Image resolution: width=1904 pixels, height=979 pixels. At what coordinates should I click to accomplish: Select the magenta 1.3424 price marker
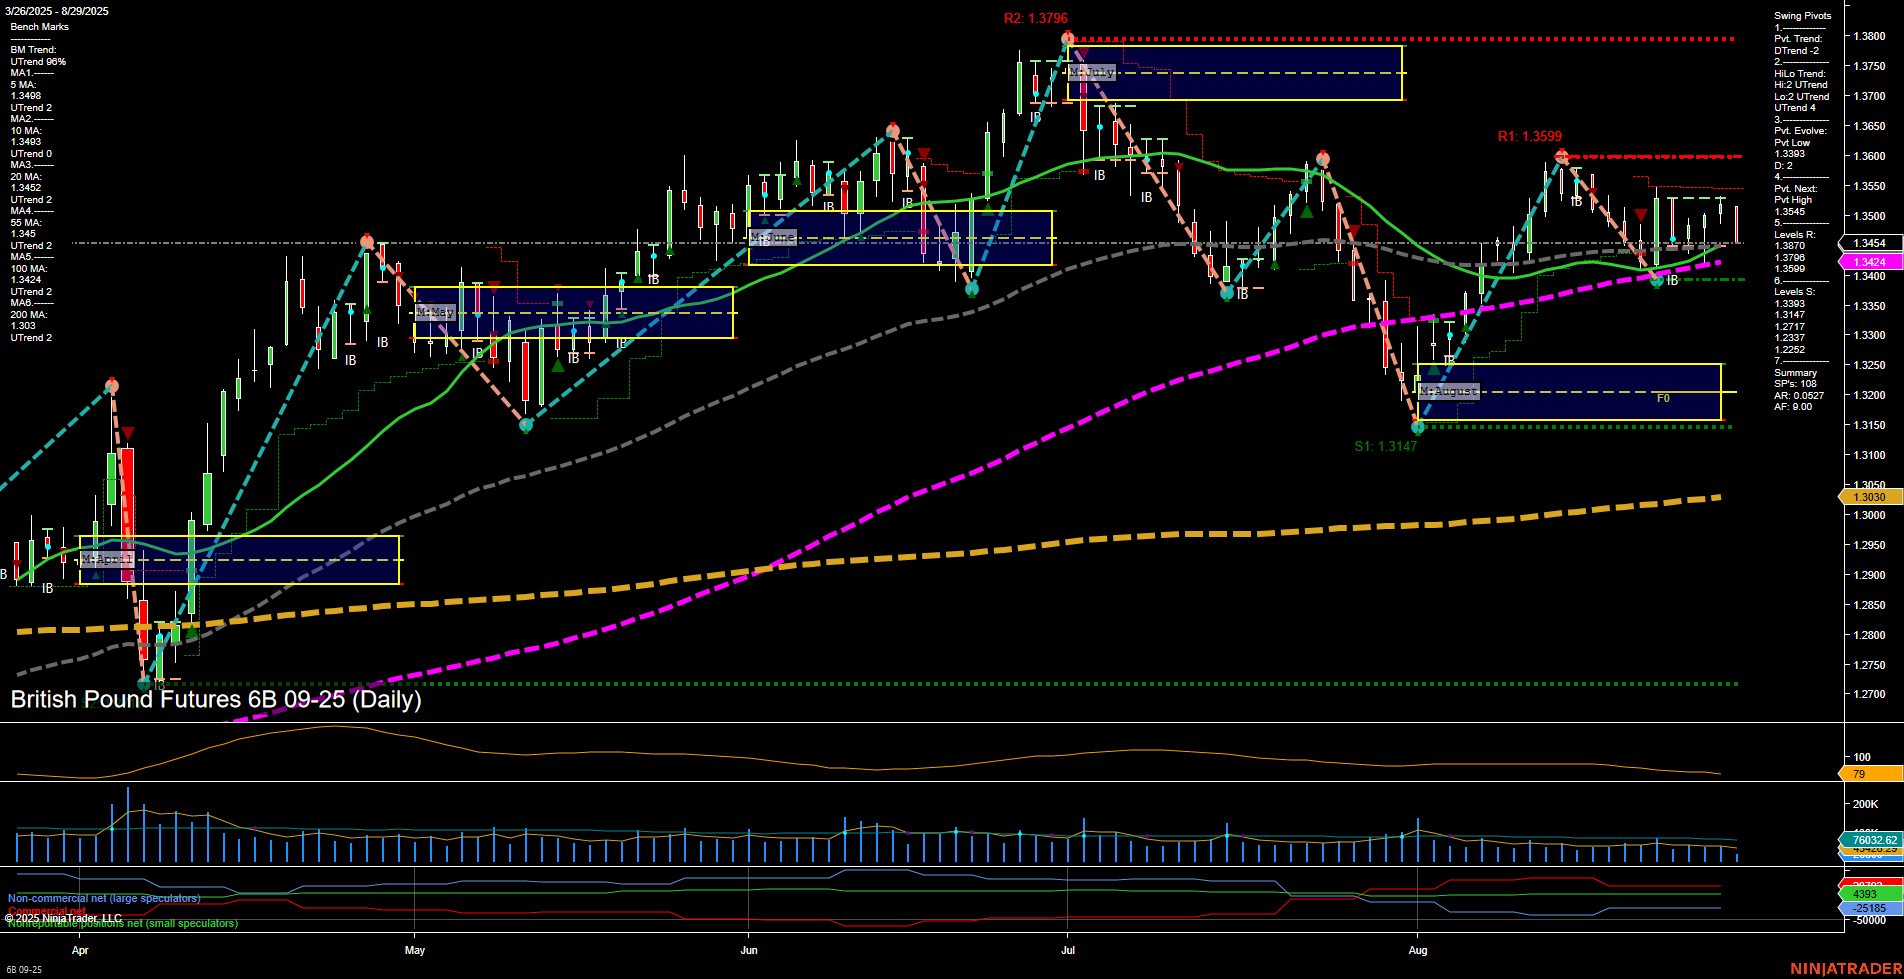click(1869, 262)
